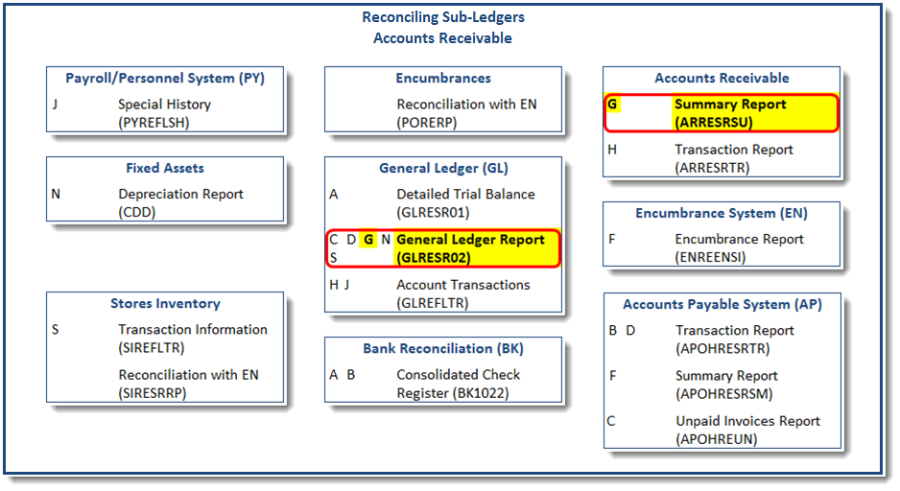Open Accounts Payable Transaction Report (APOHRESRTR)
900x491 pixels.
[x=735, y=339]
